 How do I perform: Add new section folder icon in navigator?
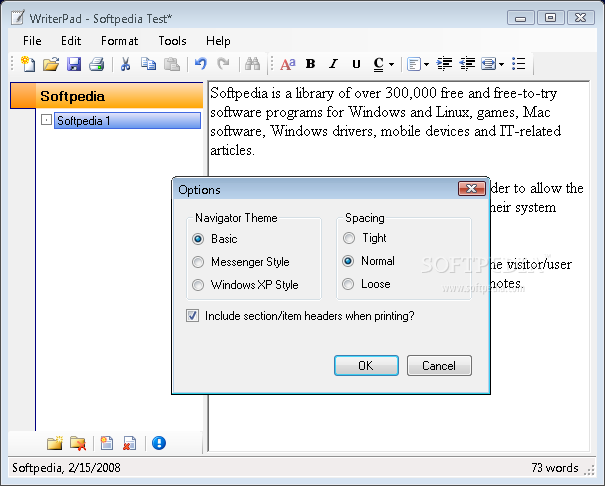[x=55, y=443]
